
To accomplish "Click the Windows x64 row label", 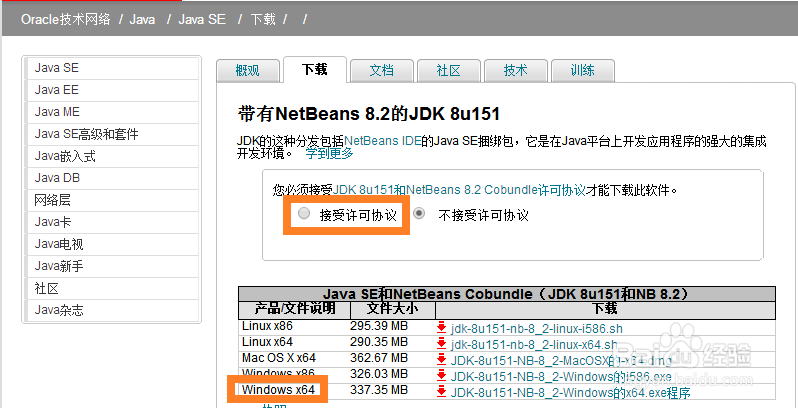I will 278,390.
